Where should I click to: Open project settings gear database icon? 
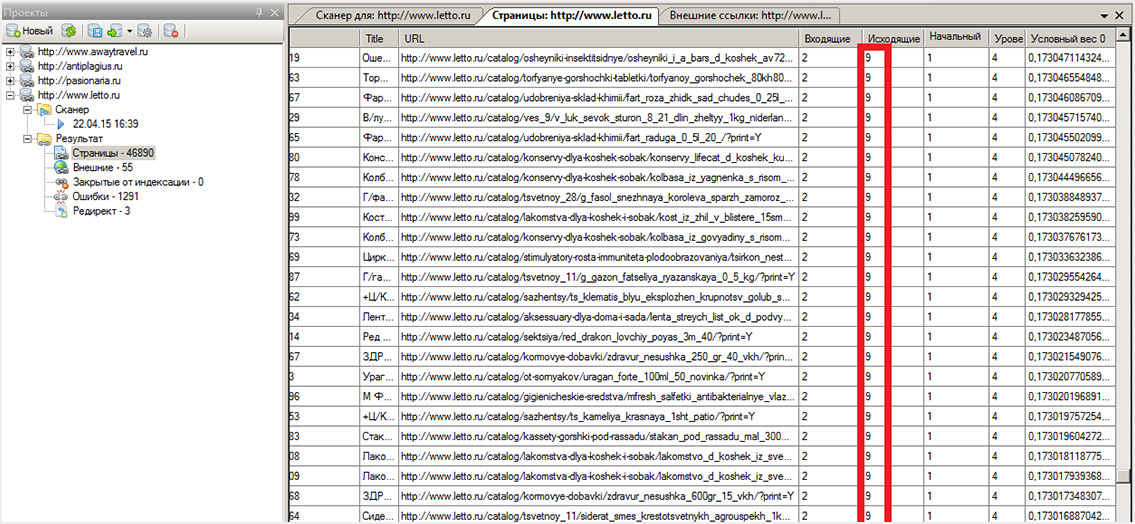pos(145,31)
